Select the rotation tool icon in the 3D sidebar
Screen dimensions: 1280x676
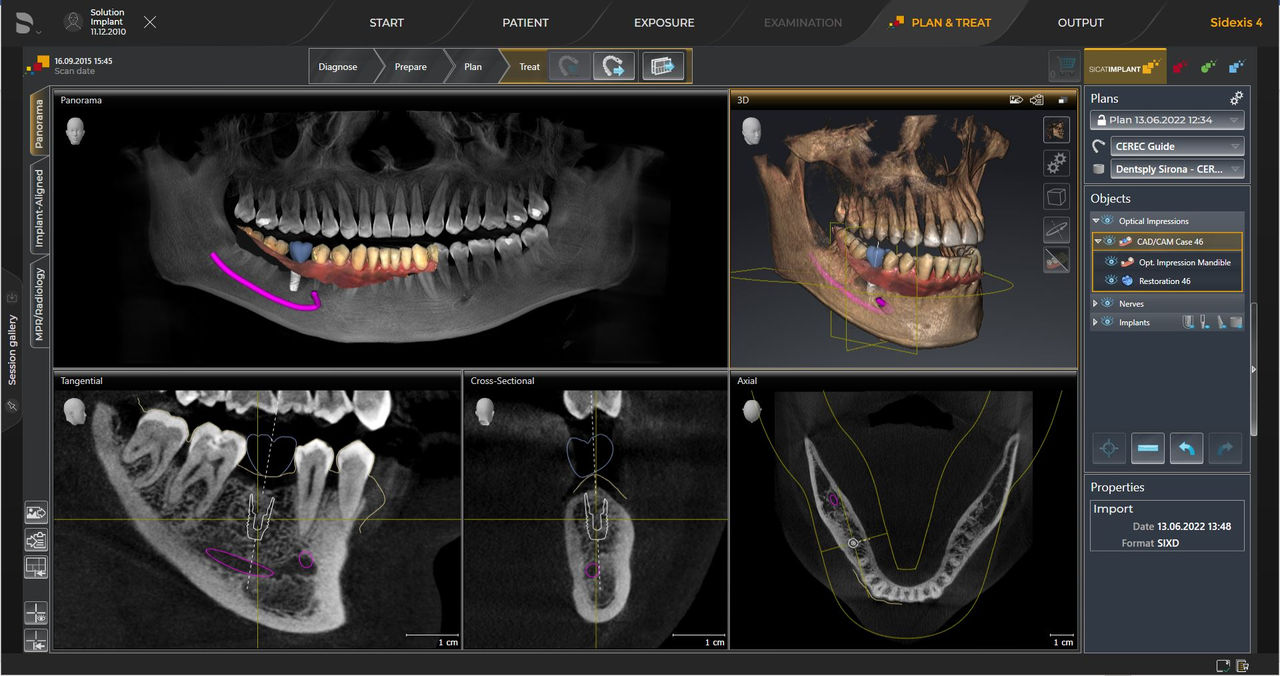(1056, 227)
